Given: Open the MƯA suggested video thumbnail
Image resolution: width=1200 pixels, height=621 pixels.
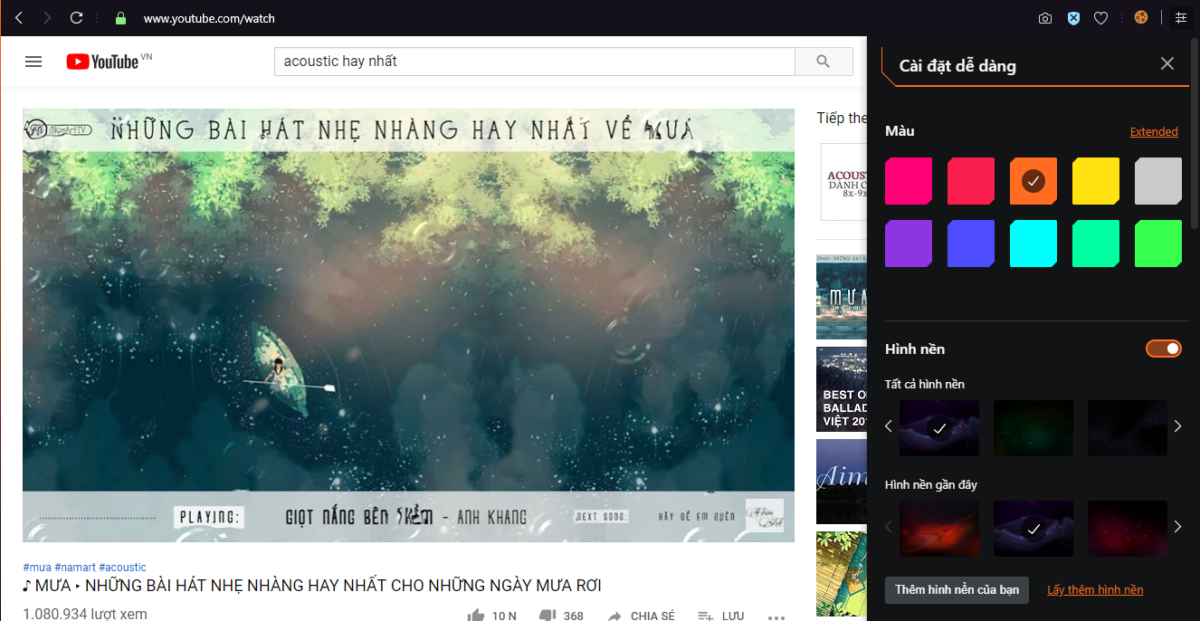Looking at the screenshot, I should [841, 297].
